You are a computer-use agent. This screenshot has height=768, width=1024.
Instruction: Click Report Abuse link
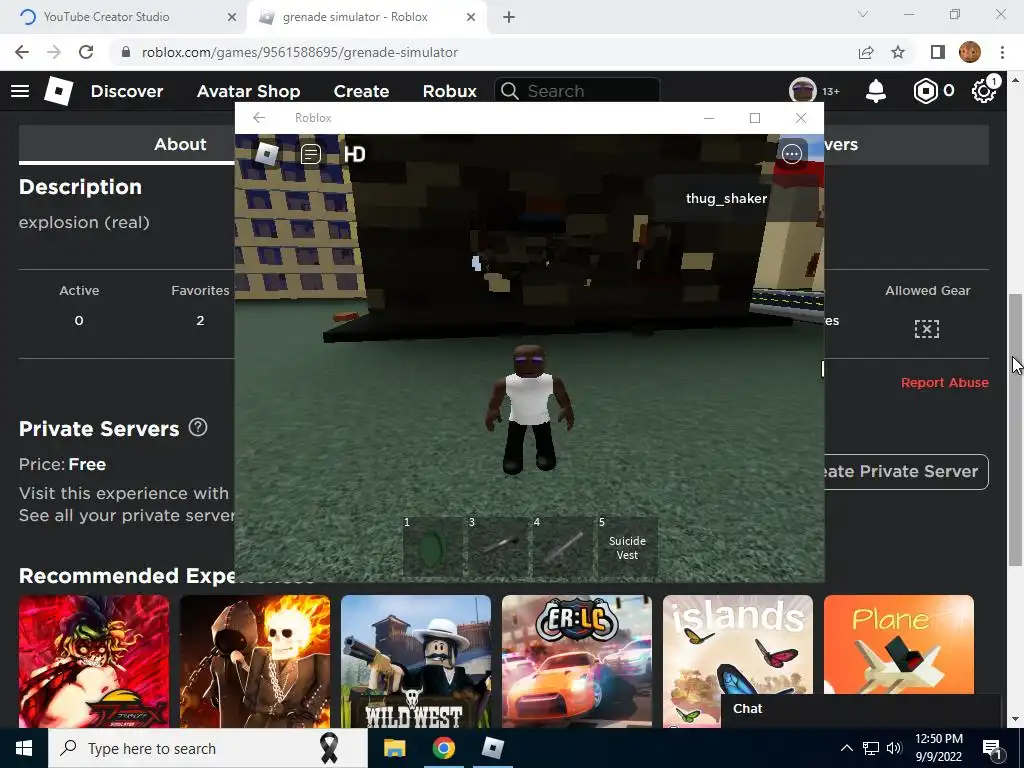[x=944, y=383]
